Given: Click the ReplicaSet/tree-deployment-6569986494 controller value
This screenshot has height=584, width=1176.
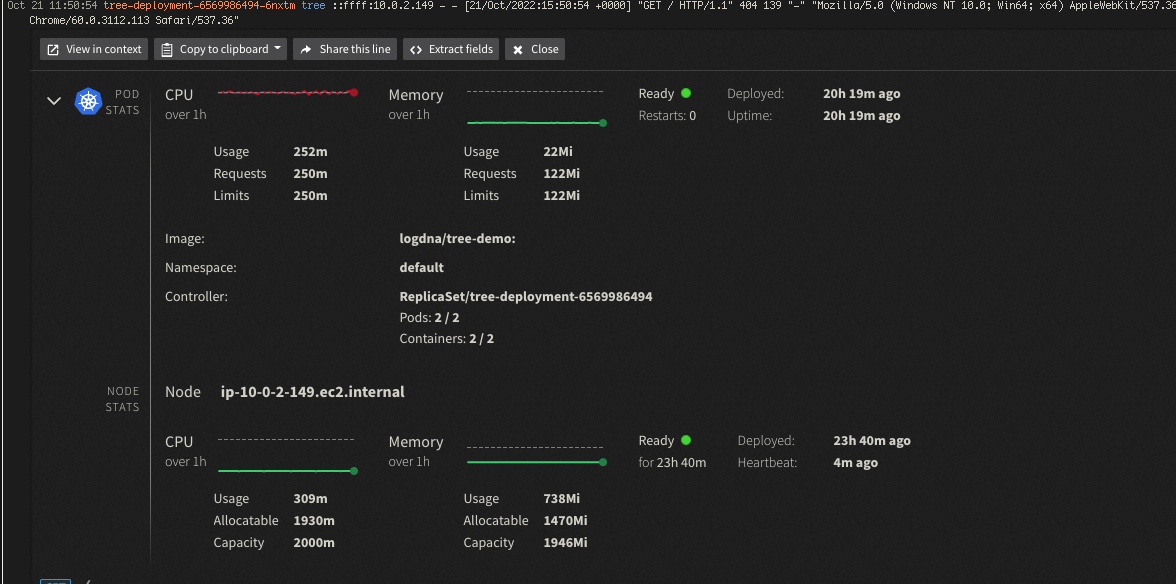Looking at the screenshot, I should point(526,297).
